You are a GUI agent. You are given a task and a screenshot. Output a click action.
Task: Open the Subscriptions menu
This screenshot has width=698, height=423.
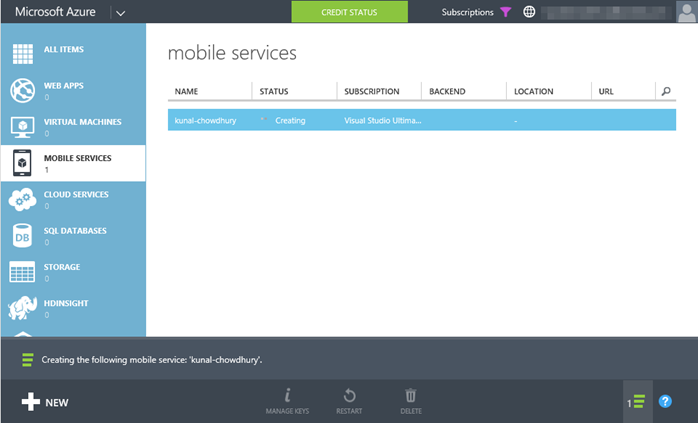467,12
